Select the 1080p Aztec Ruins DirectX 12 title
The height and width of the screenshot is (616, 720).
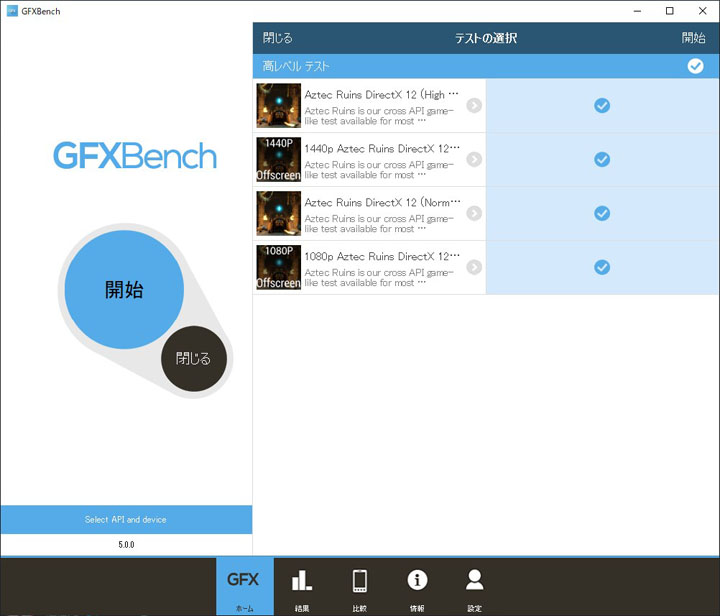(x=382, y=256)
